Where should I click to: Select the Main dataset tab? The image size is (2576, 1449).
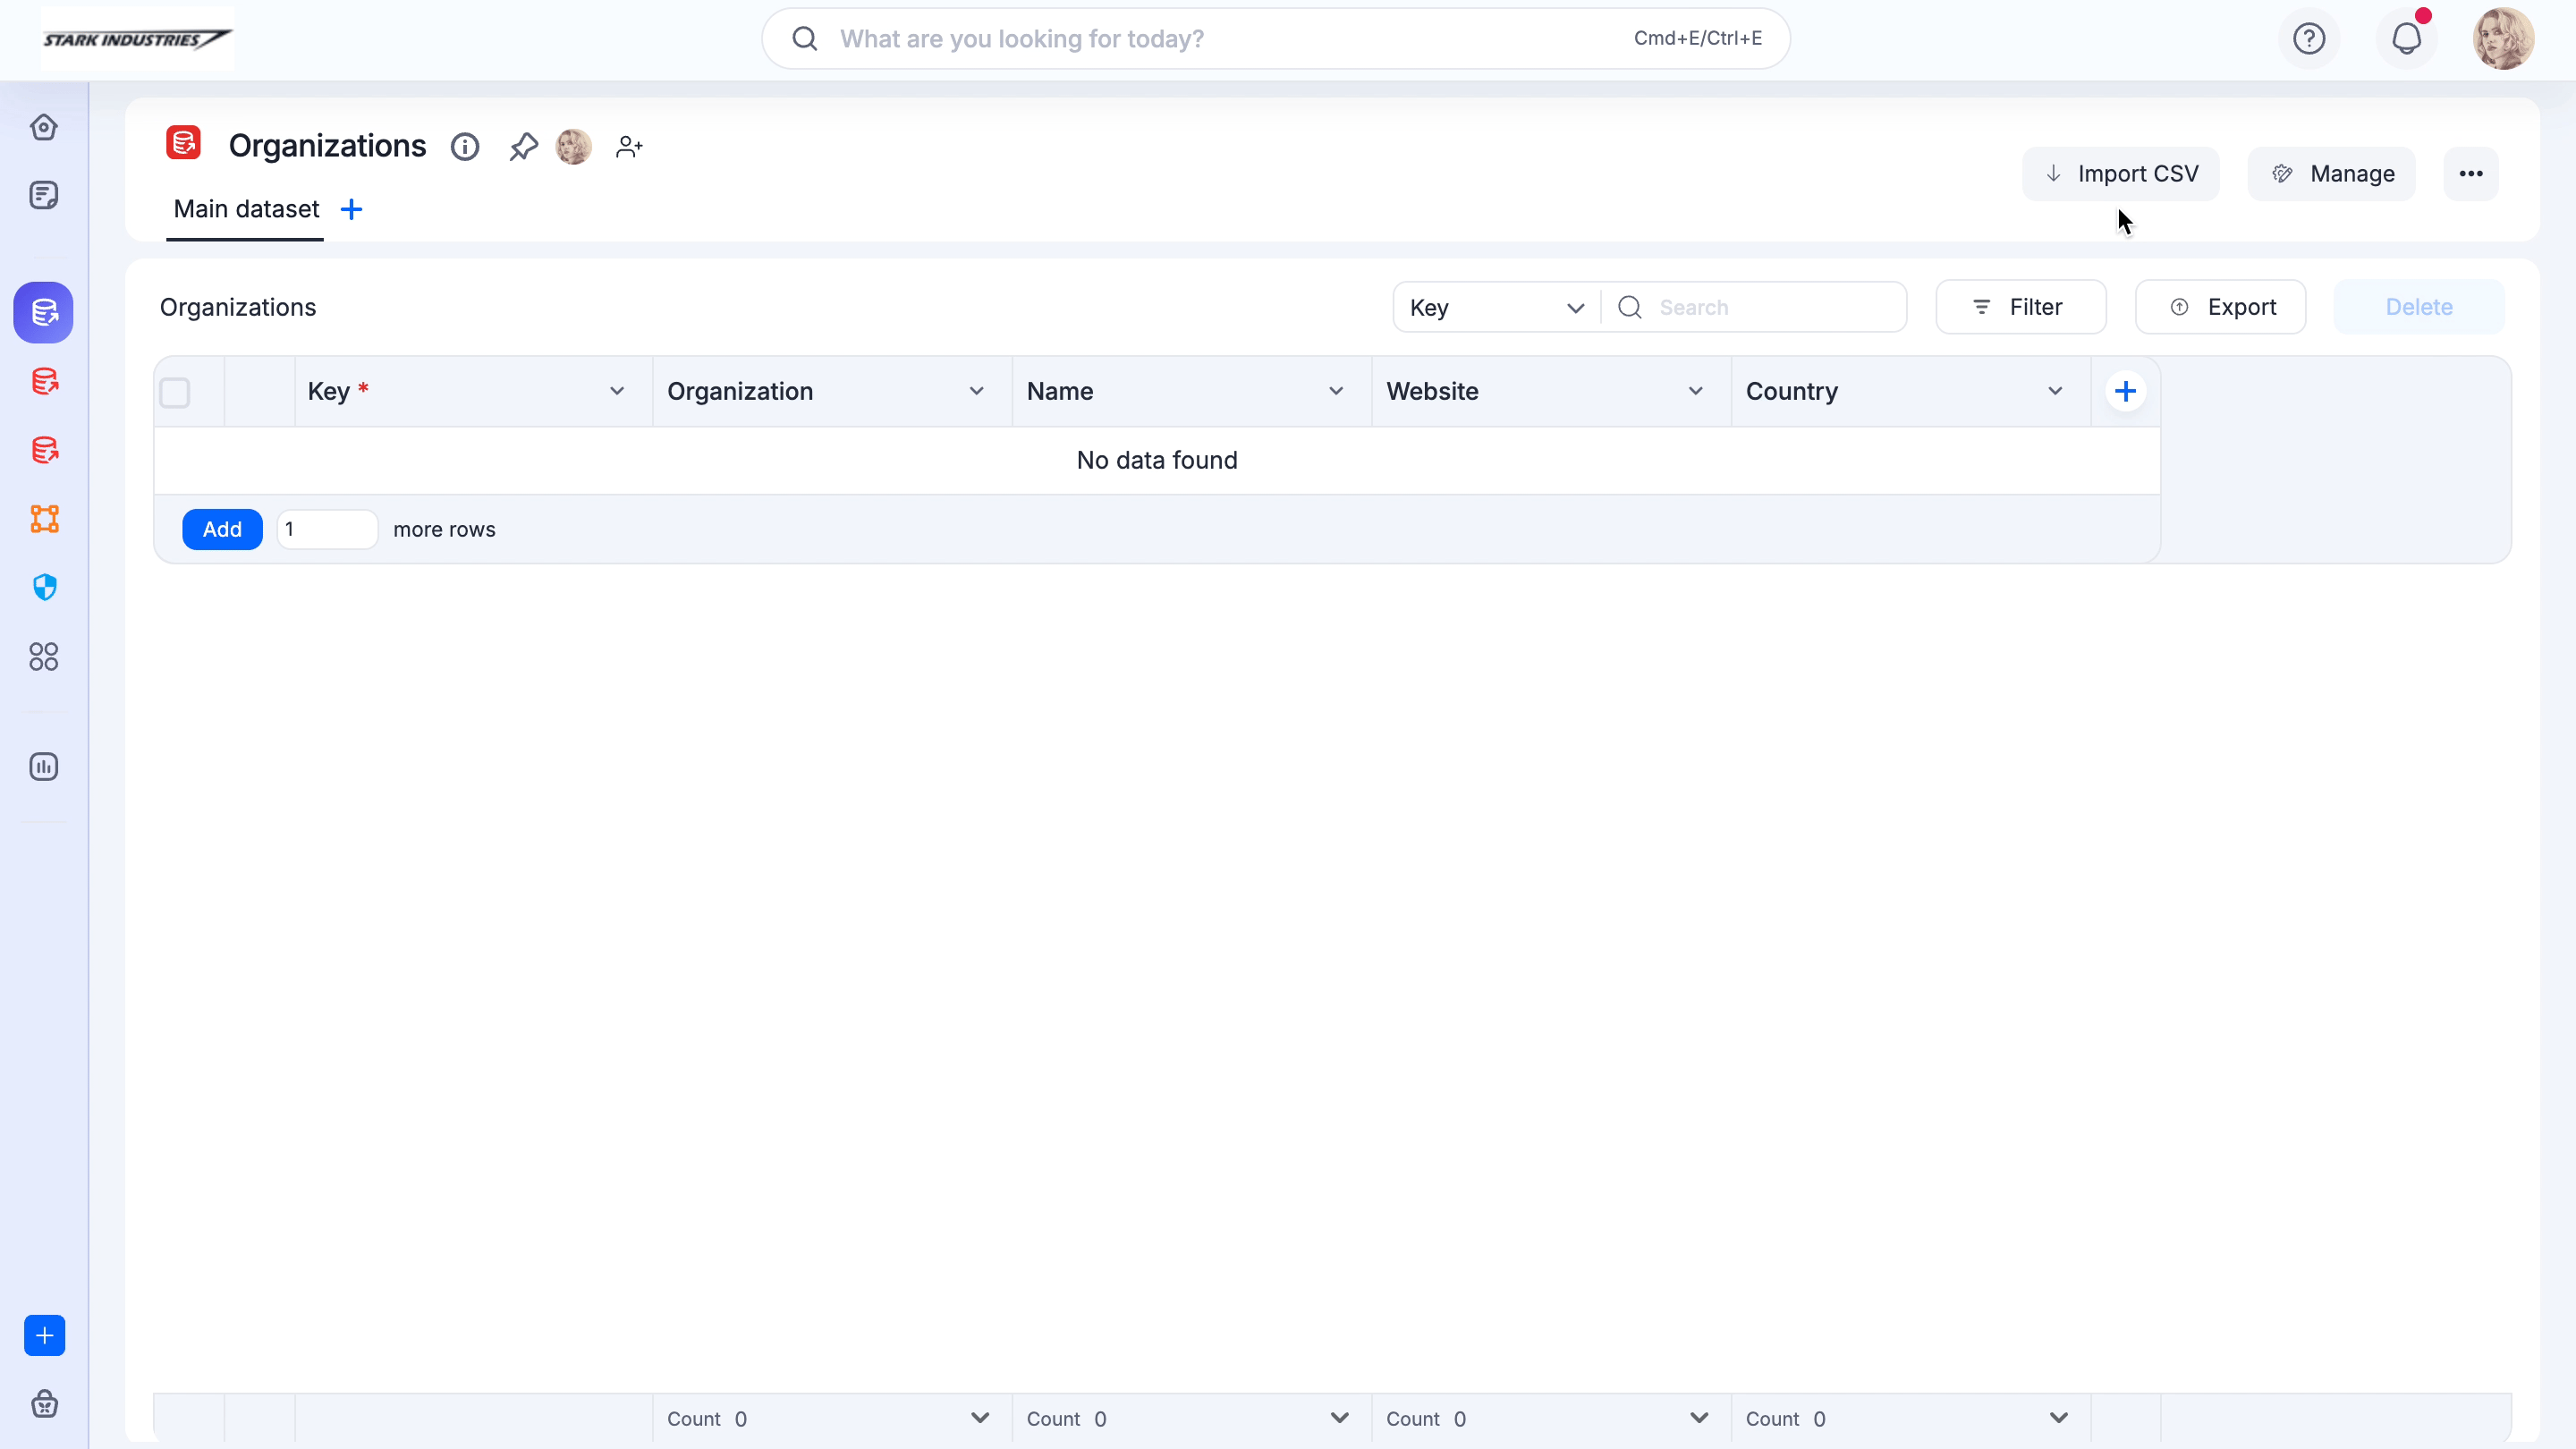(246, 209)
